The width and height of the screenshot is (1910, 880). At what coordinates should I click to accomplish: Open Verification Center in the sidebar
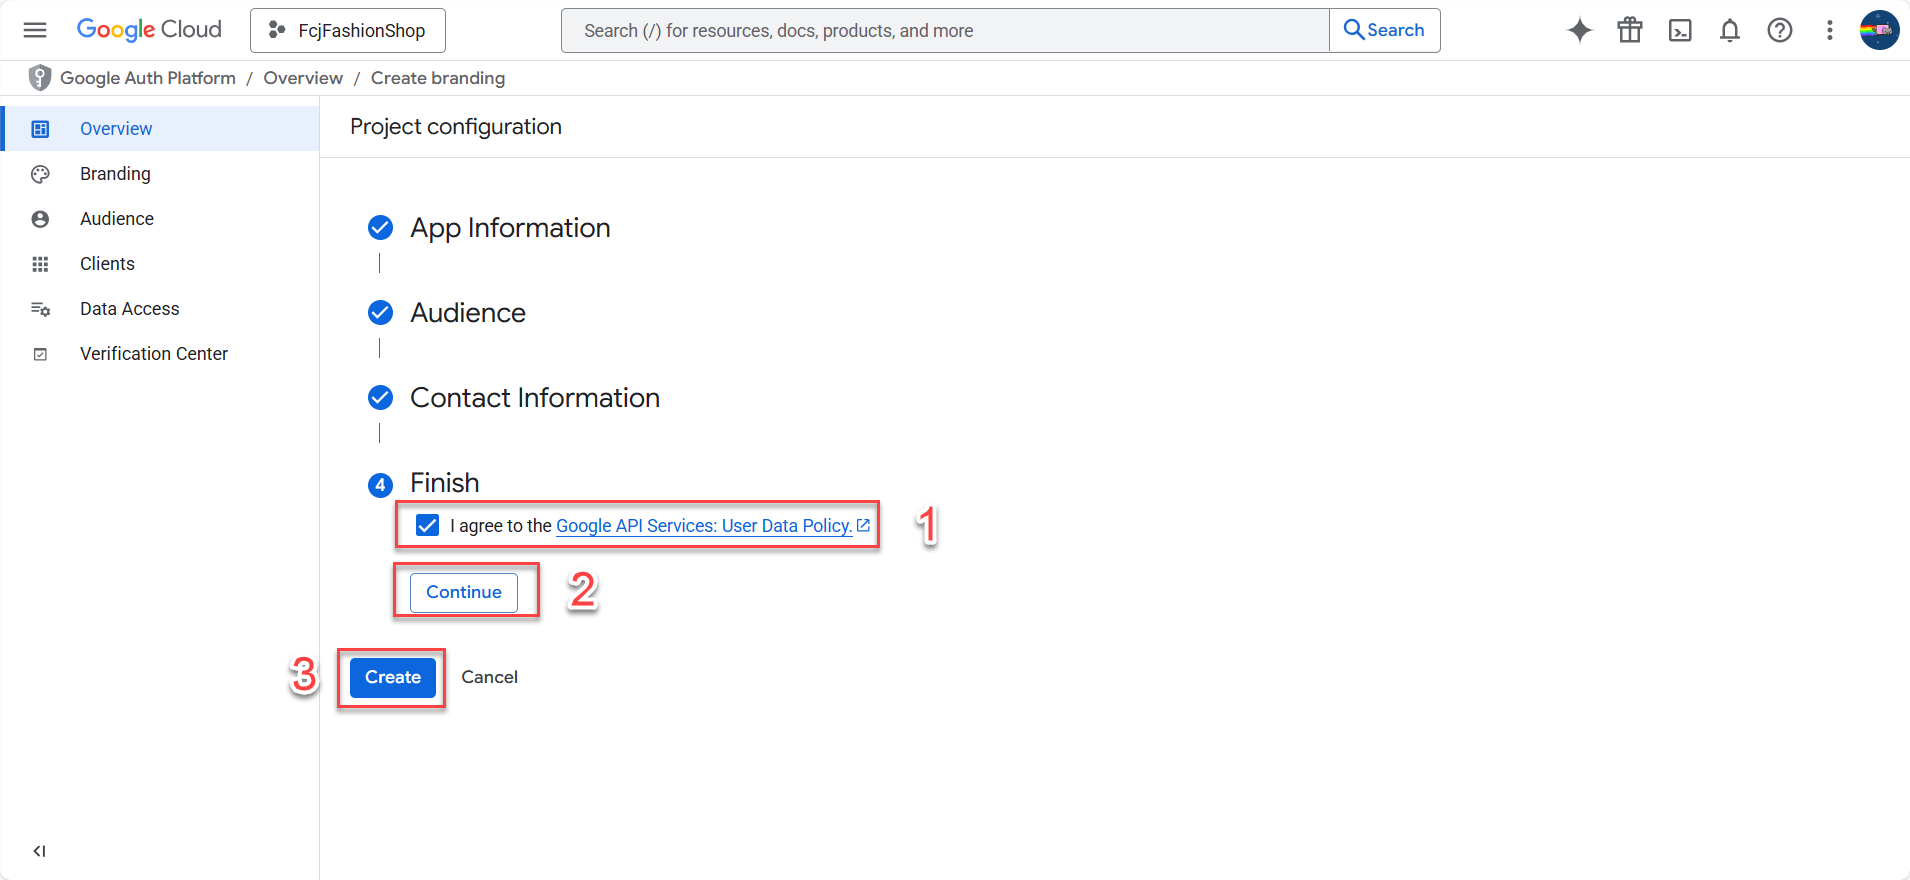tap(160, 354)
